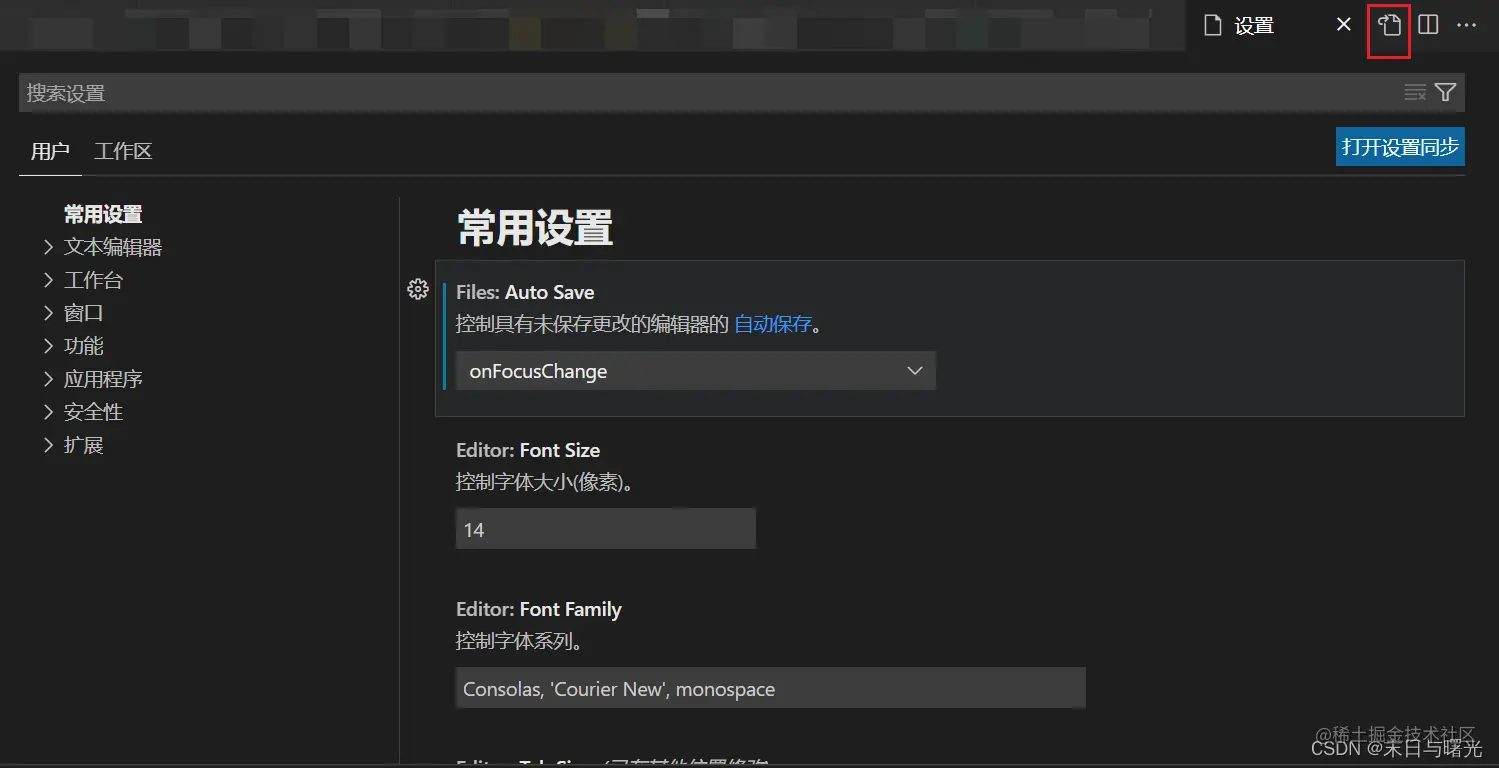Image resolution: width=1499 pixels, height=768 pixels.
Task: Click the 打开设置同步 button
Action: tap(1400, 147)
